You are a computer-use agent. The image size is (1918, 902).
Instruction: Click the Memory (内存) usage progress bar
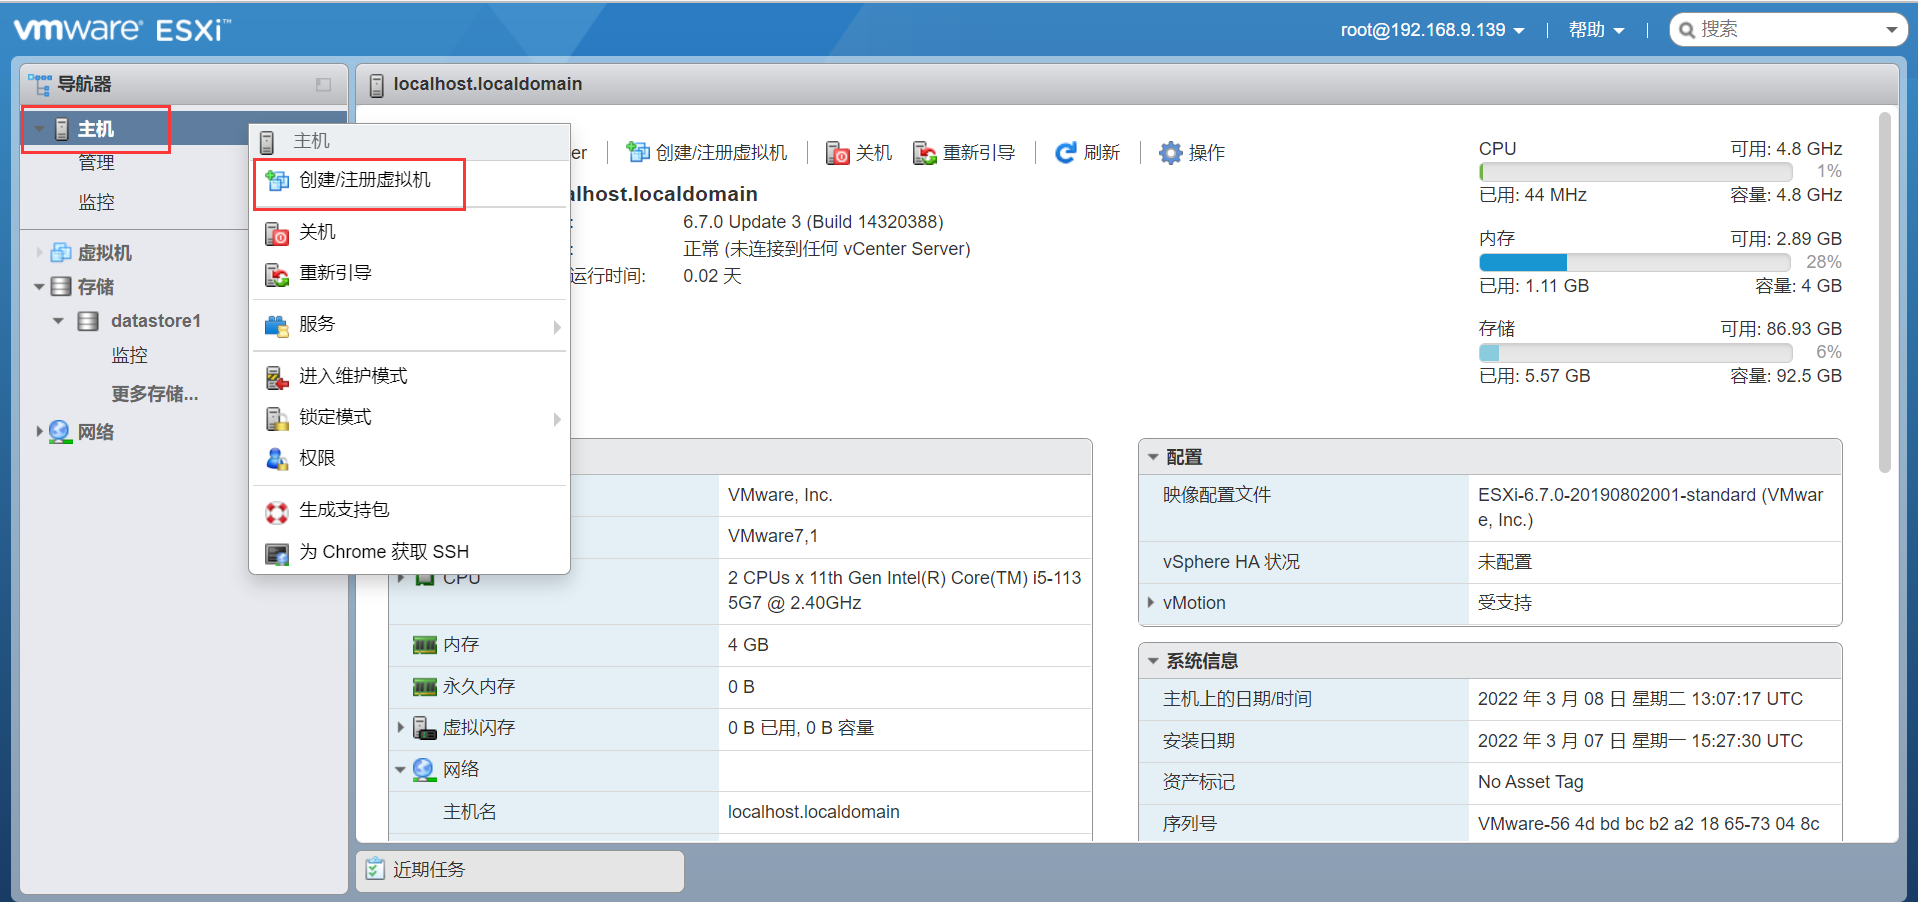[1635, 262]
